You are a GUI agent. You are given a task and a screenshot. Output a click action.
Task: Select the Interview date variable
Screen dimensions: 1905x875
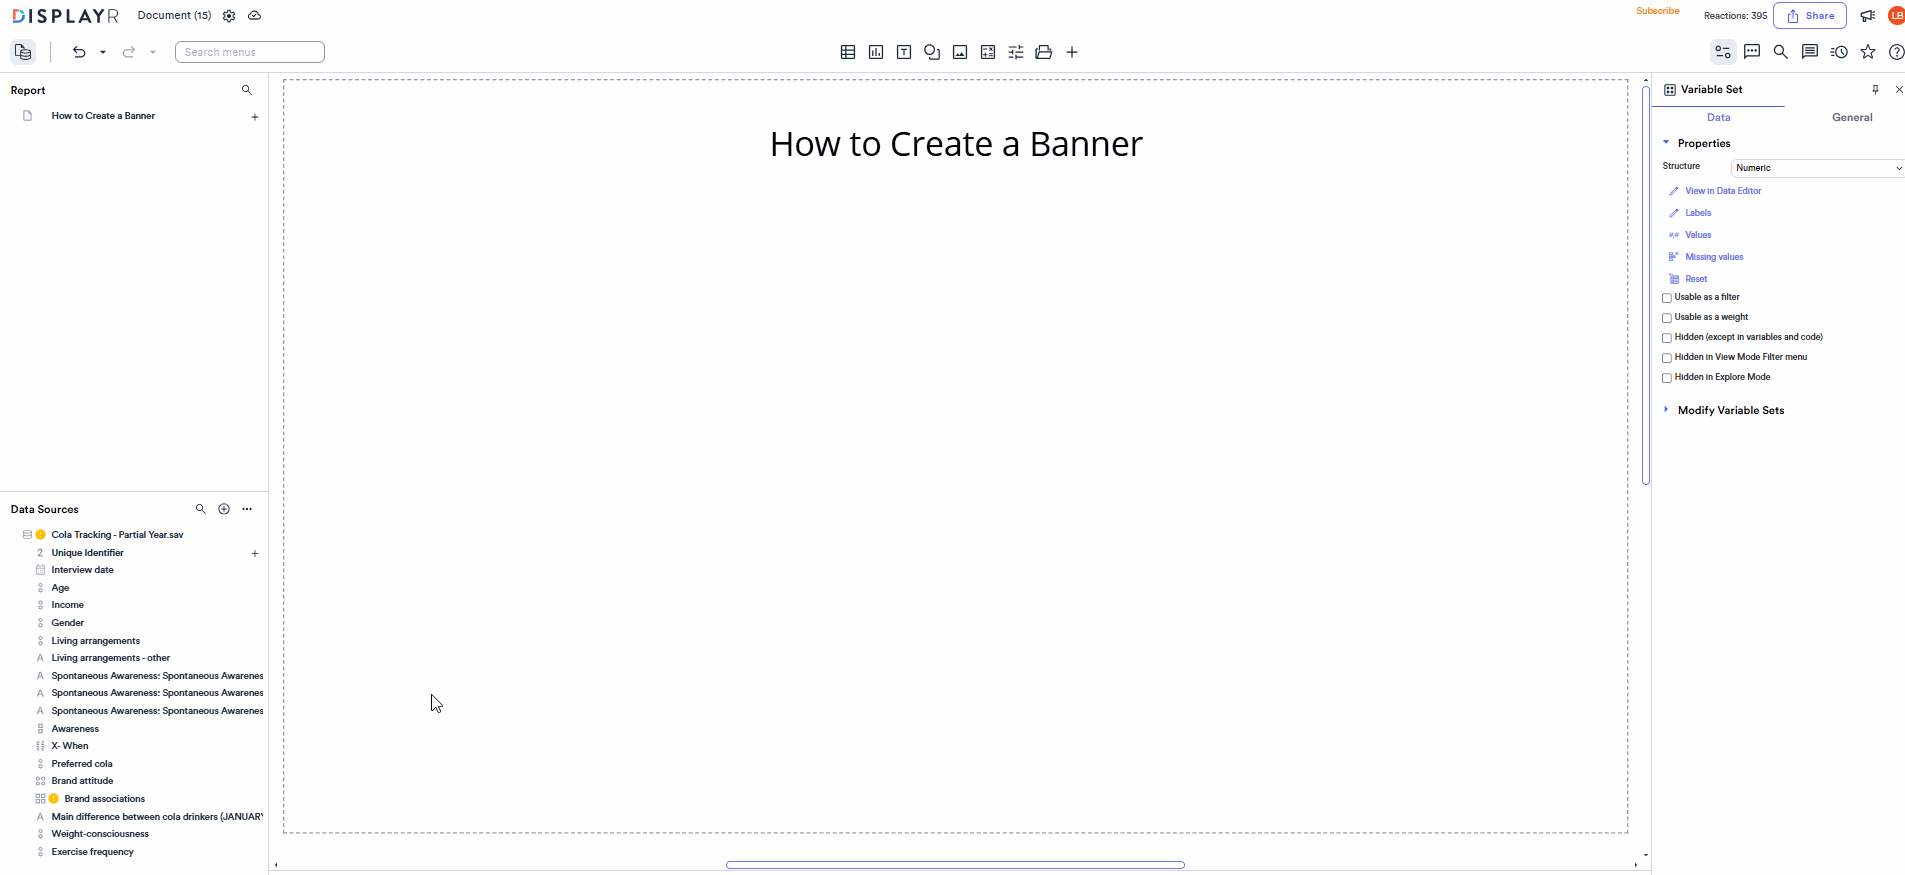82,570
